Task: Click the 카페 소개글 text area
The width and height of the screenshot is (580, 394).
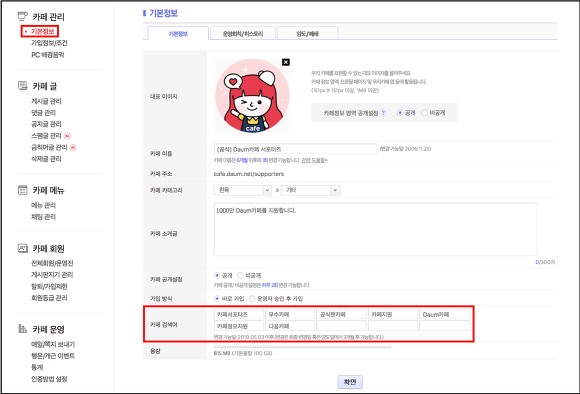Action: pyautogui.click(x=375, y=229)
